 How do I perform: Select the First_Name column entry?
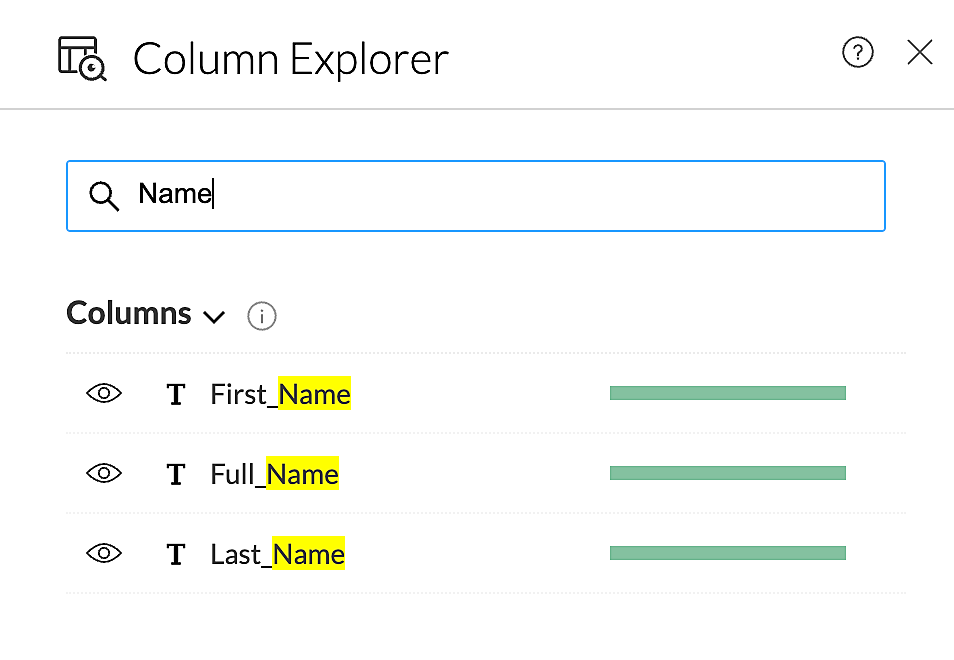coord(281,394)
